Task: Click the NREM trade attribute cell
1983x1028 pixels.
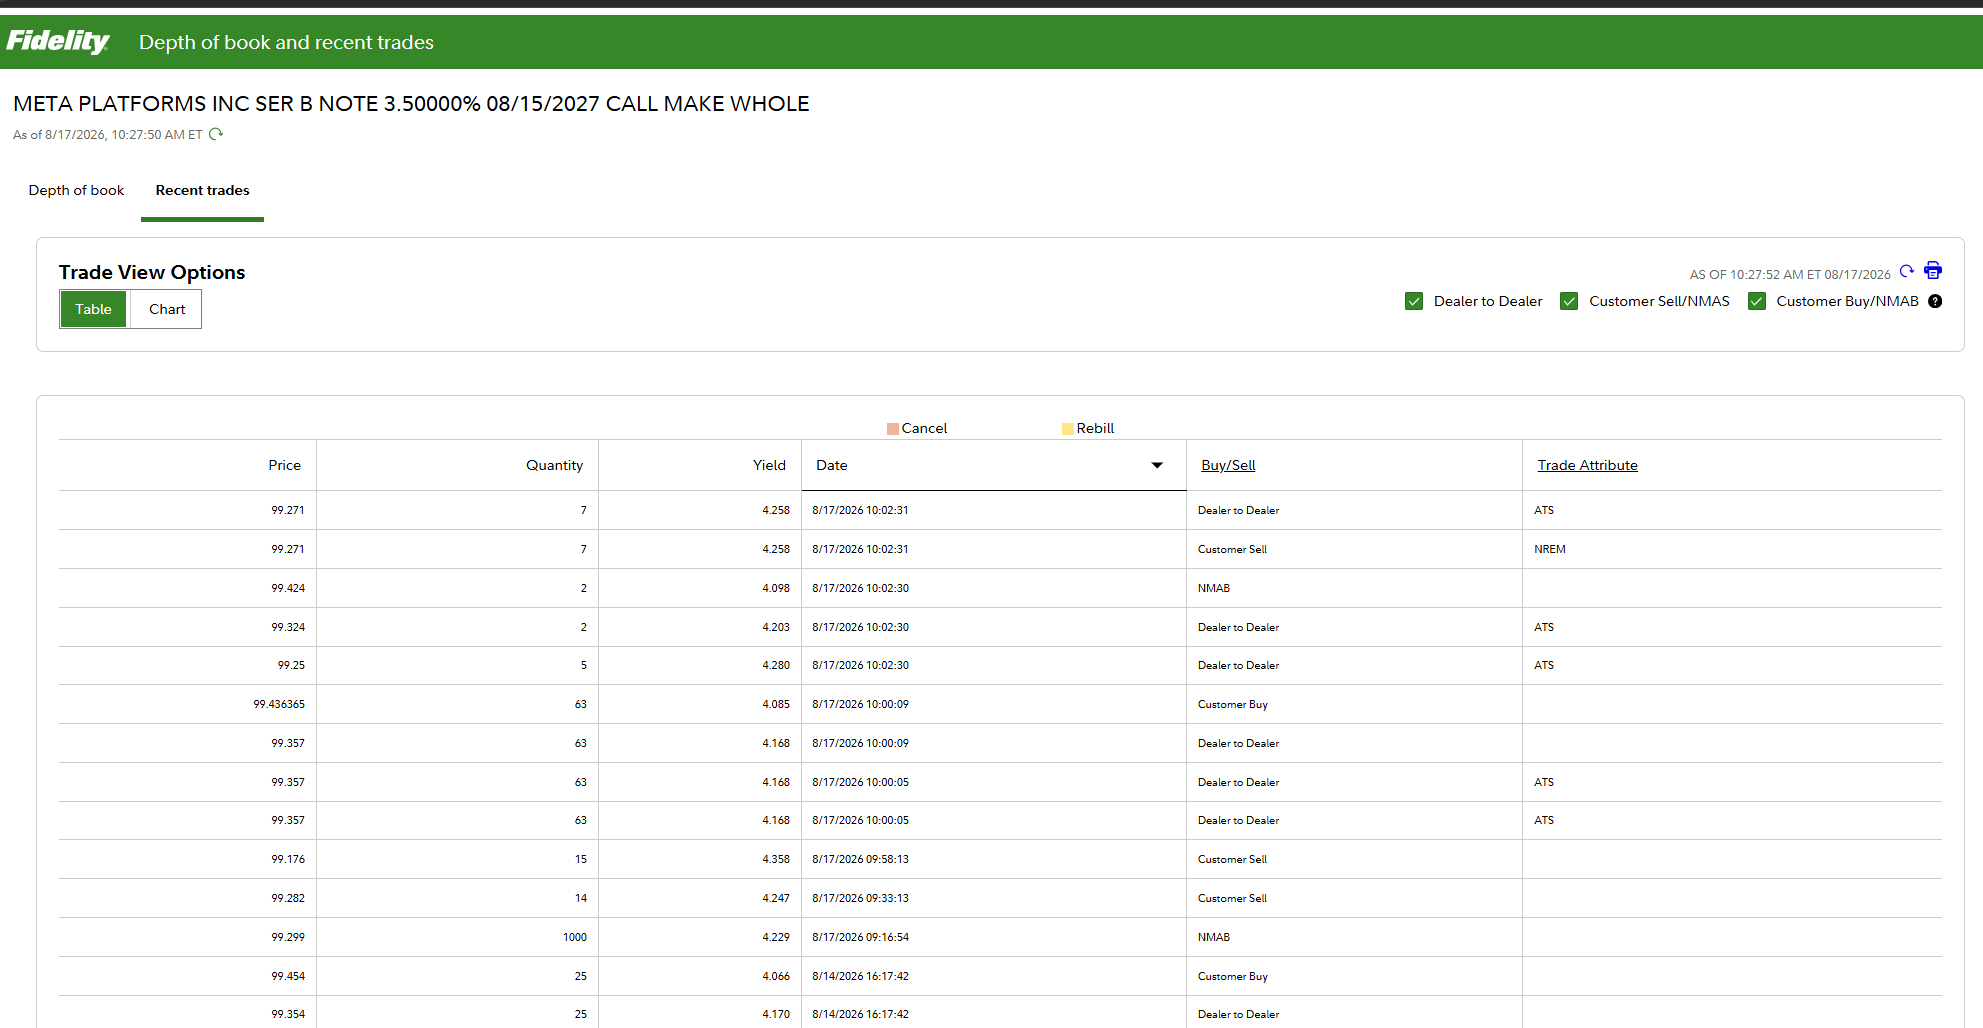Action: pos(1550,549)
